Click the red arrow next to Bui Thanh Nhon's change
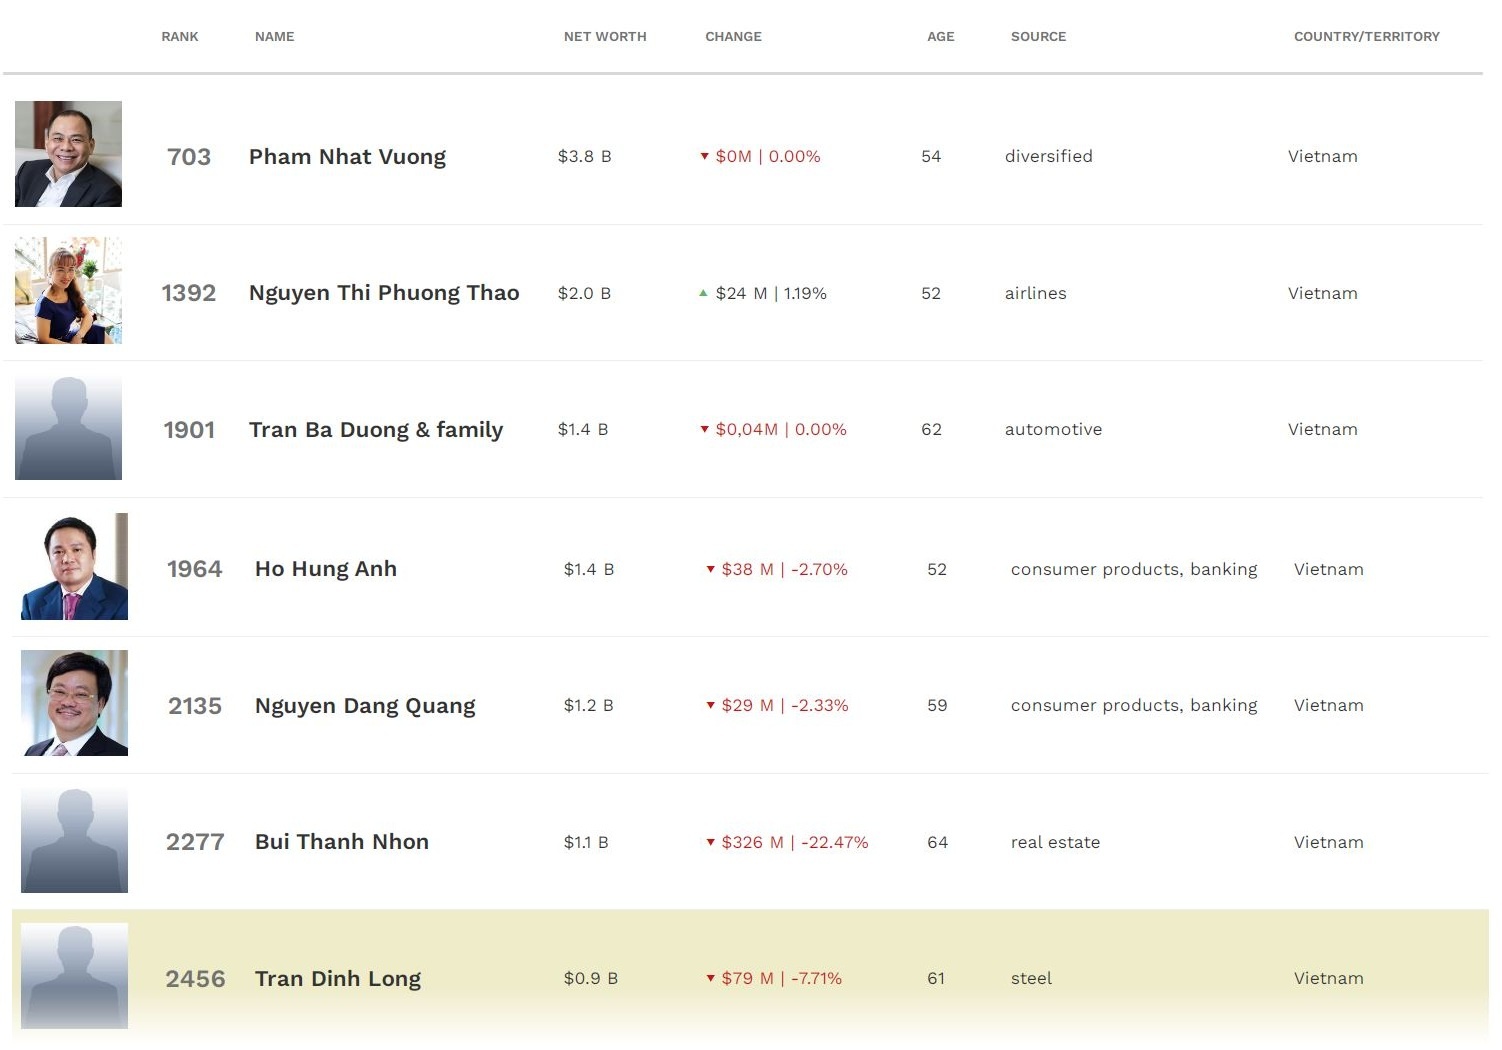This screenshot has width=1502, height=1050. [x=712, y=843]
